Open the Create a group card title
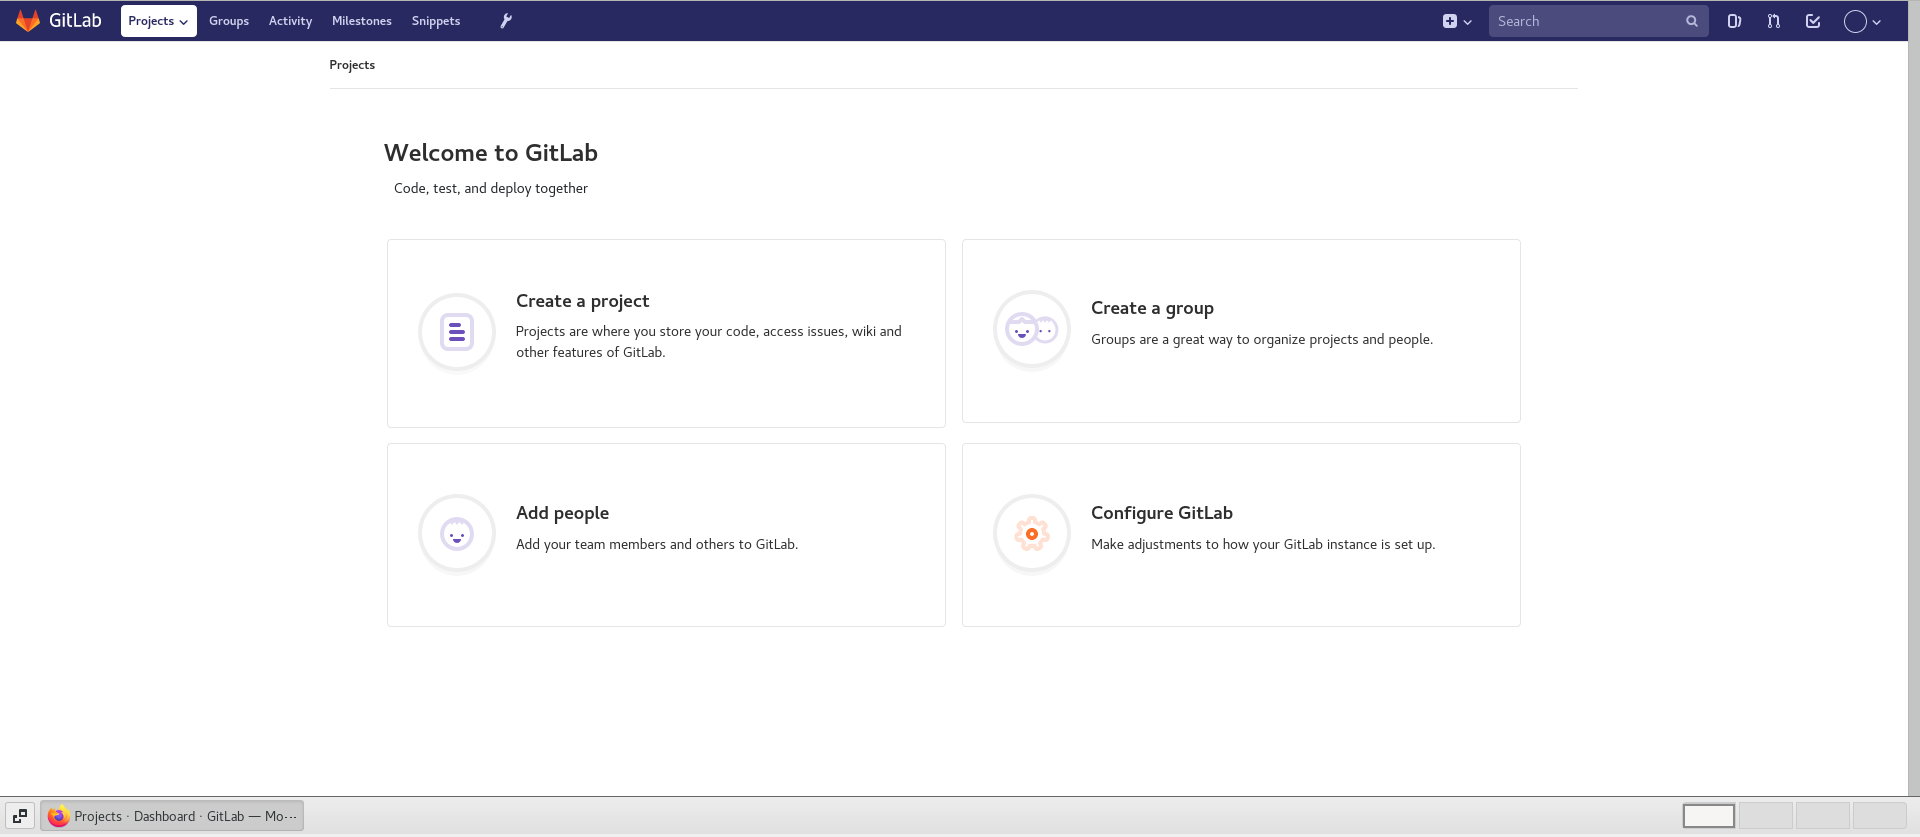 click(1152, 308)
